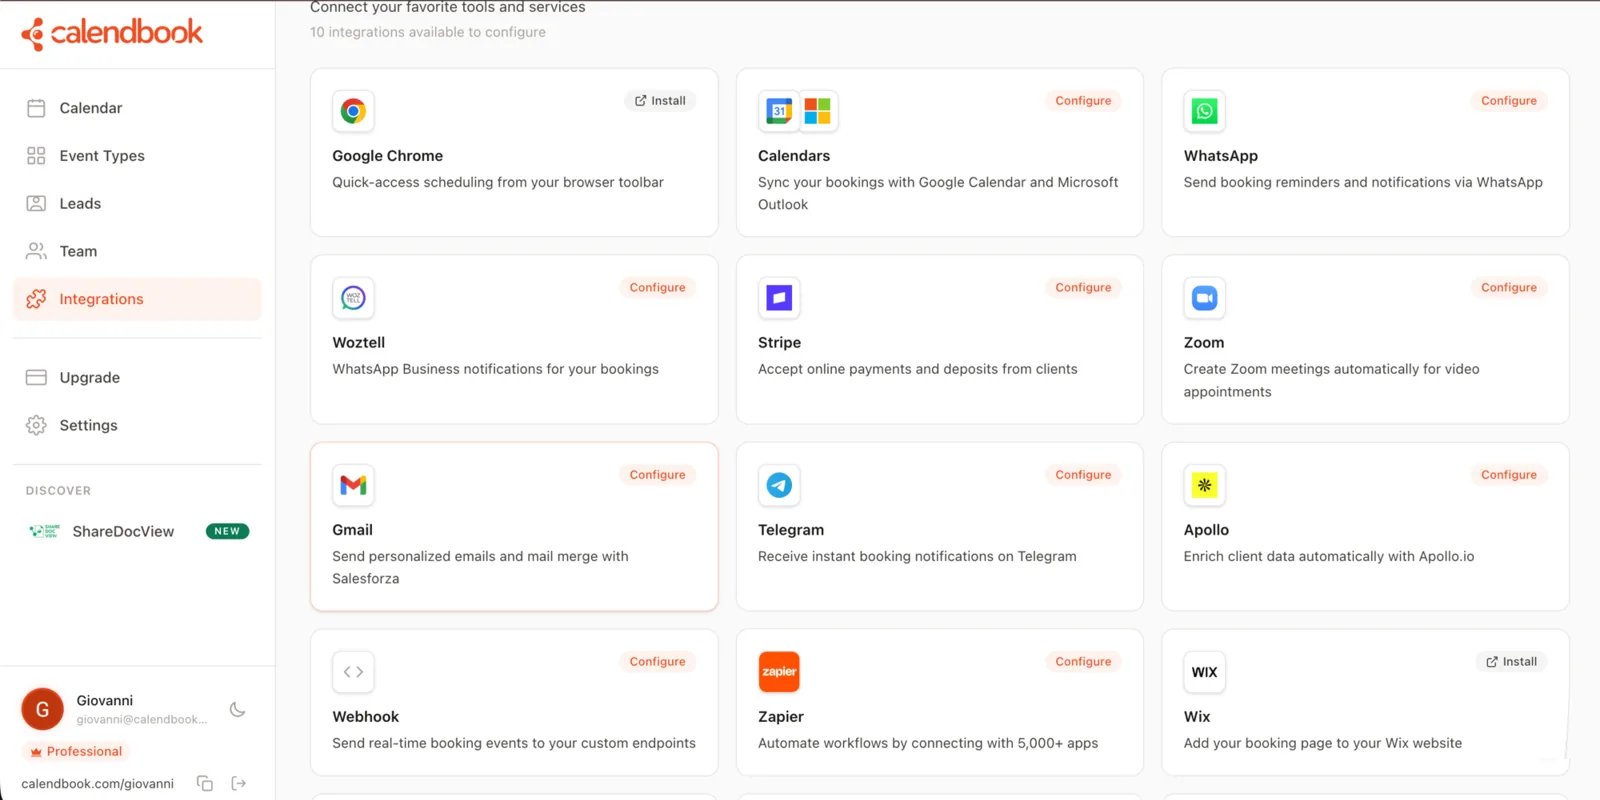Configure the Woztell integration
This screenshot has height=800, width=1600.
click(657, 288)
